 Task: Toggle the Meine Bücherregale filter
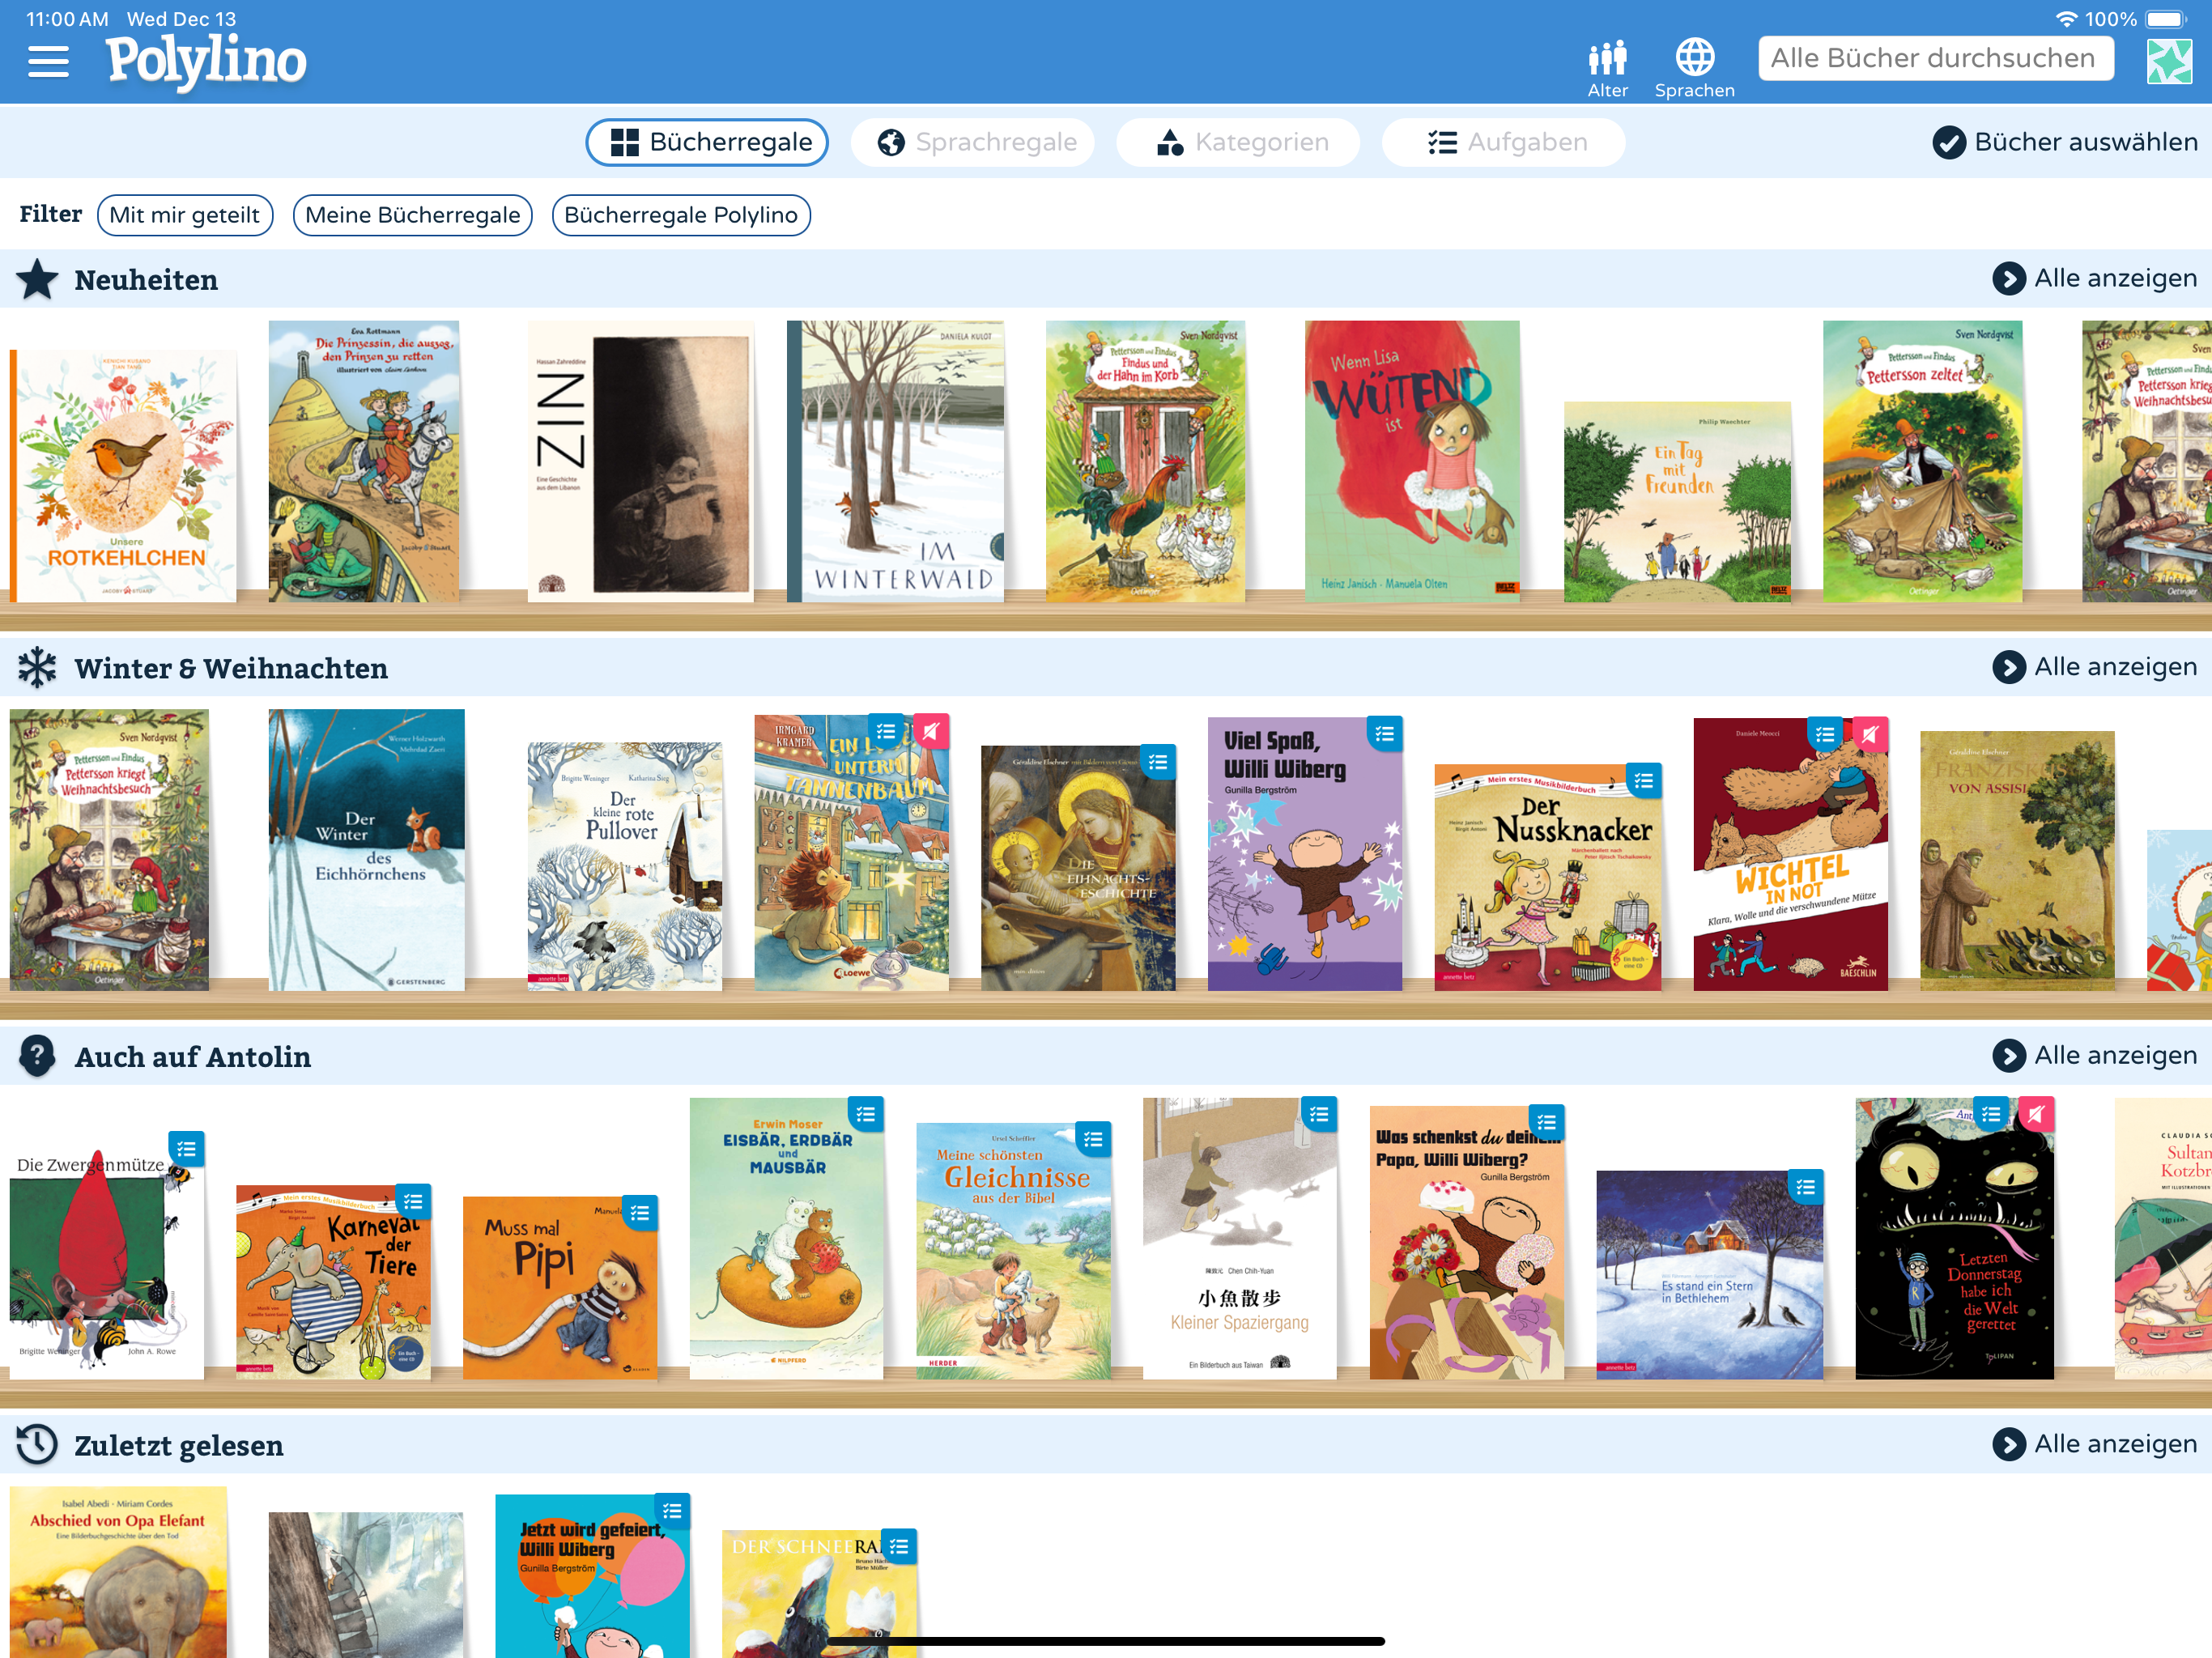412,215
